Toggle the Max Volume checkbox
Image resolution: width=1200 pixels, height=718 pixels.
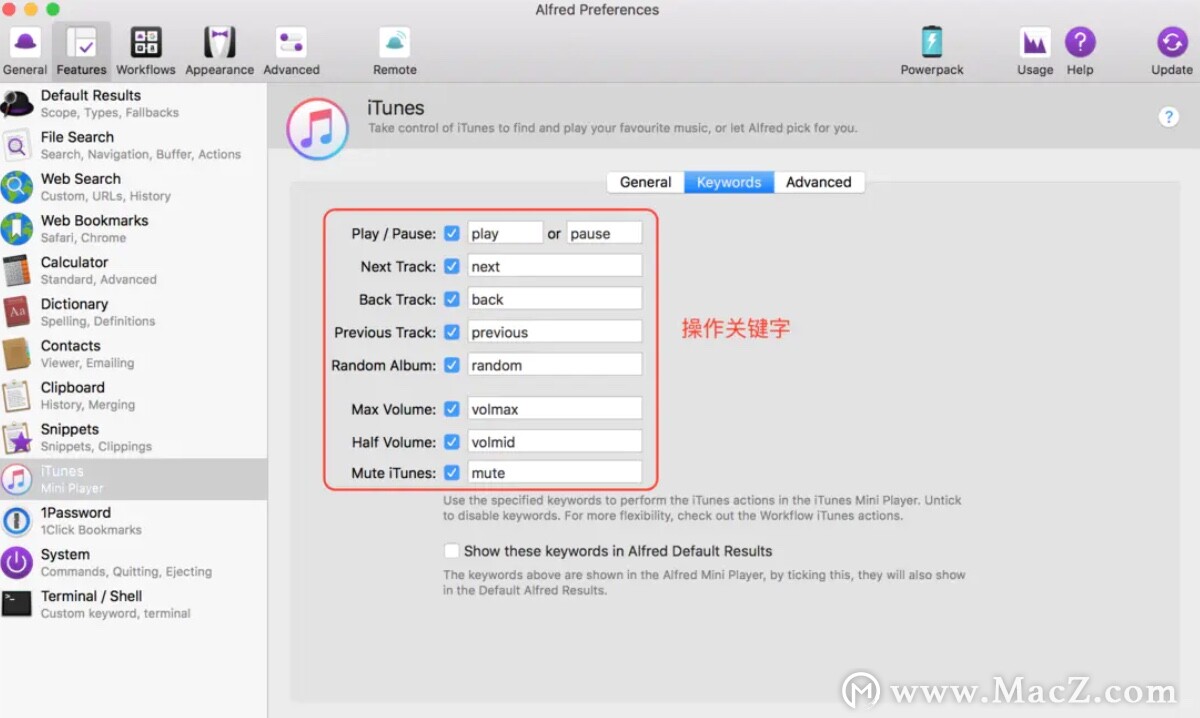pyautogui.click(x=452, y=409)
